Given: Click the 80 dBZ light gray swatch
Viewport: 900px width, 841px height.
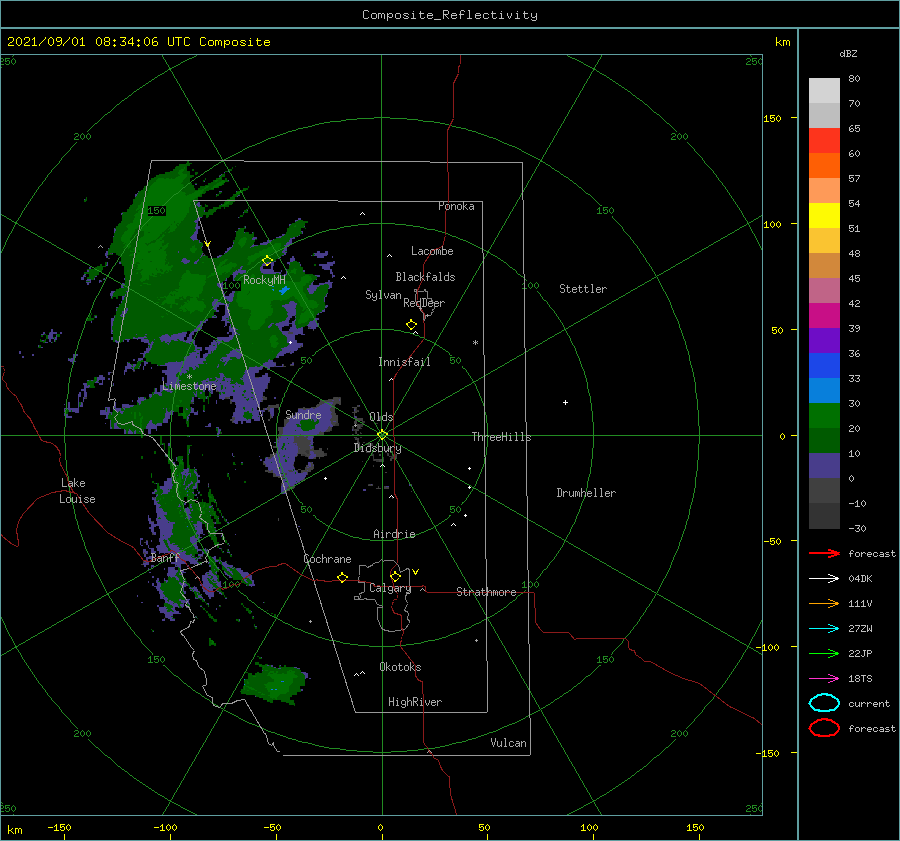Looking at the screenshot, I should pos(824,90).
